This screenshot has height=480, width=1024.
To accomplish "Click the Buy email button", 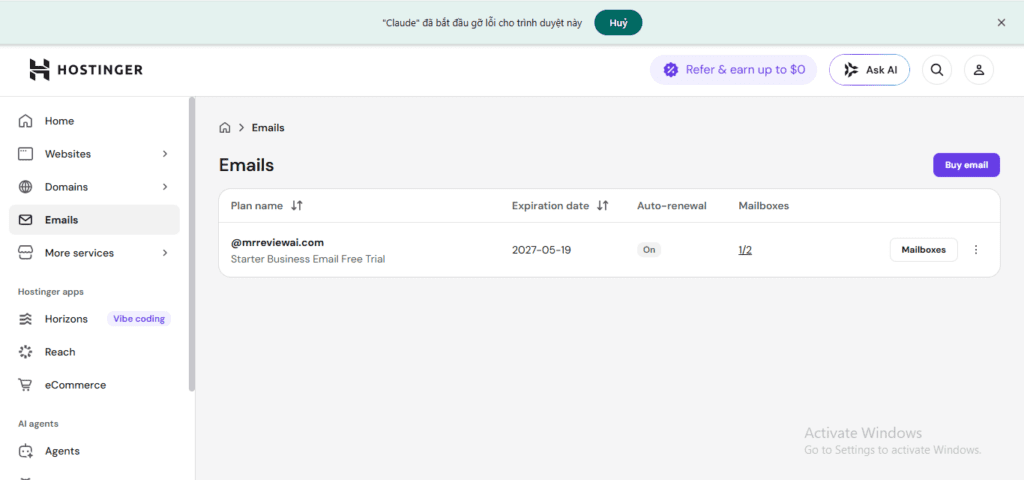I will [x=966, y=165].
